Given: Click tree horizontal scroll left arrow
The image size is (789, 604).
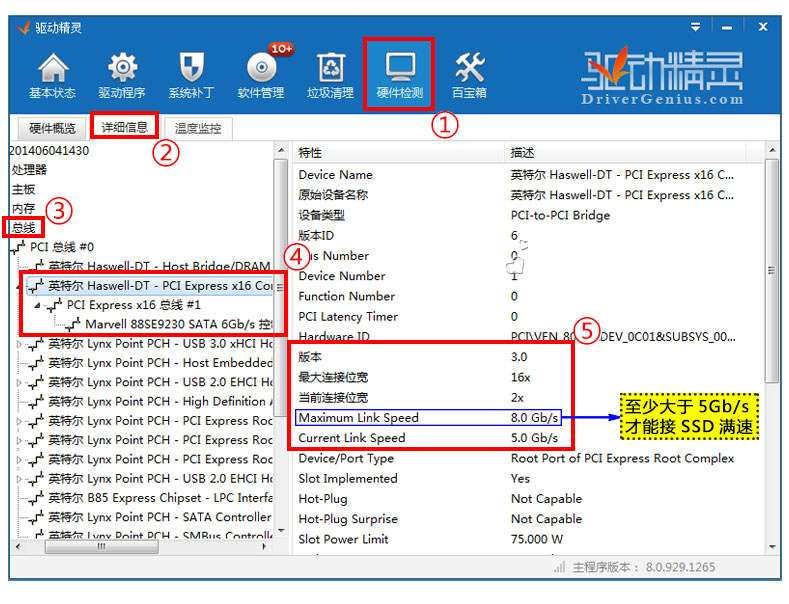Looking at the screenshot, I should (18, 547).
